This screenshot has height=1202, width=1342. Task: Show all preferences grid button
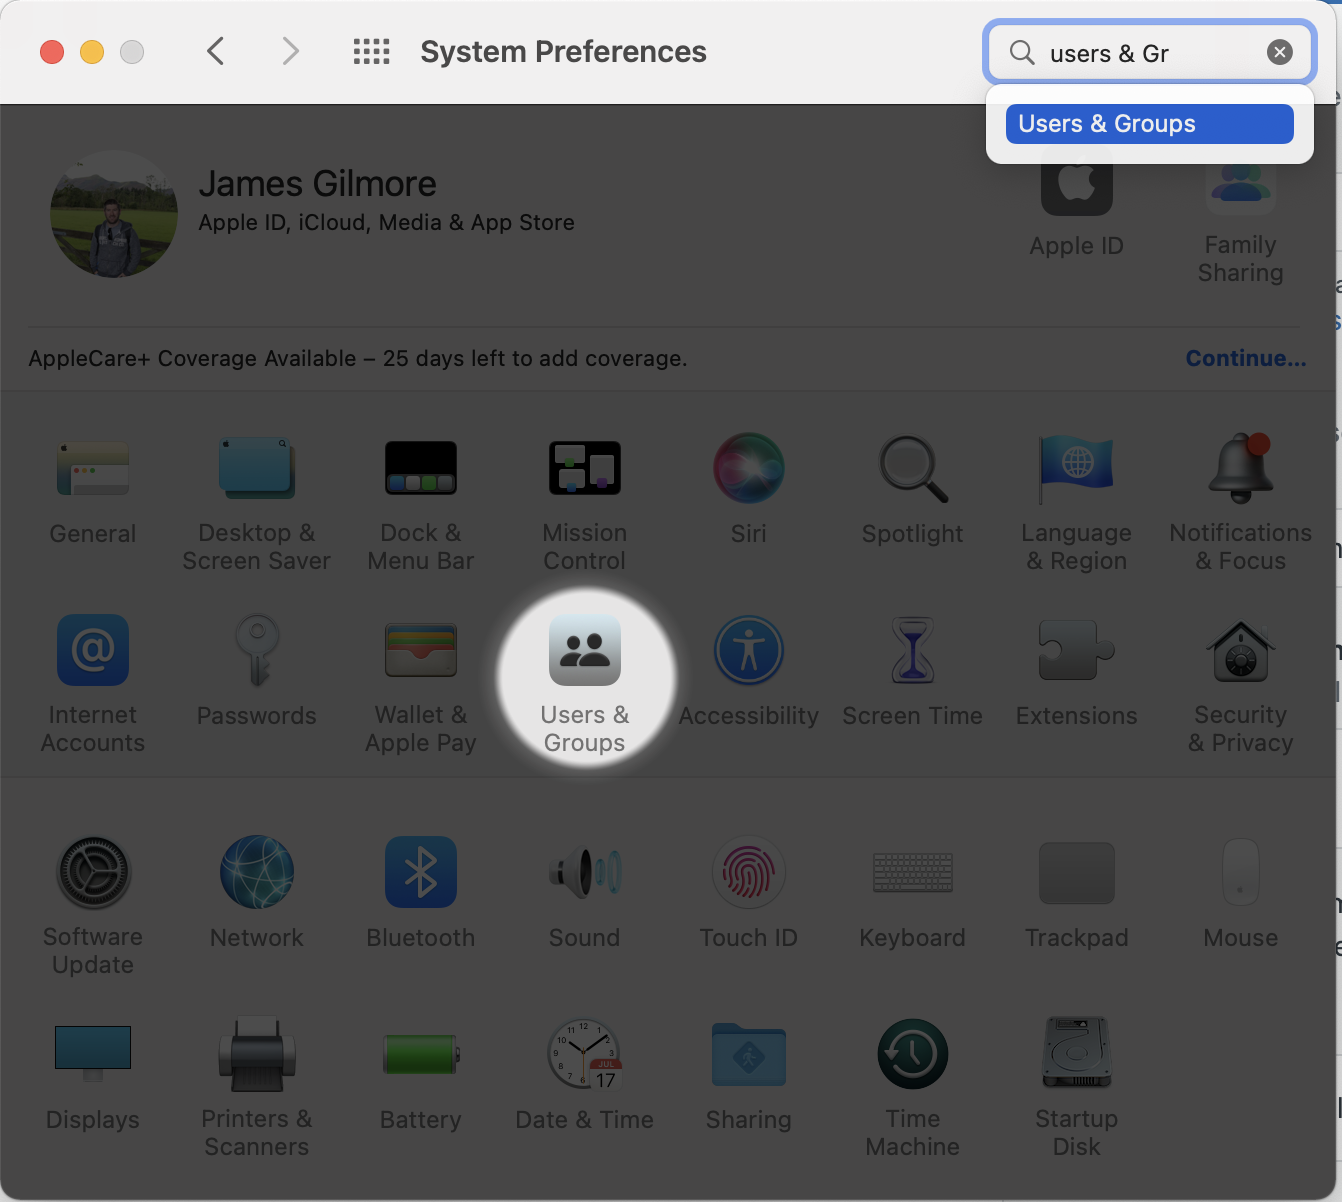click(x=372, y=52)
